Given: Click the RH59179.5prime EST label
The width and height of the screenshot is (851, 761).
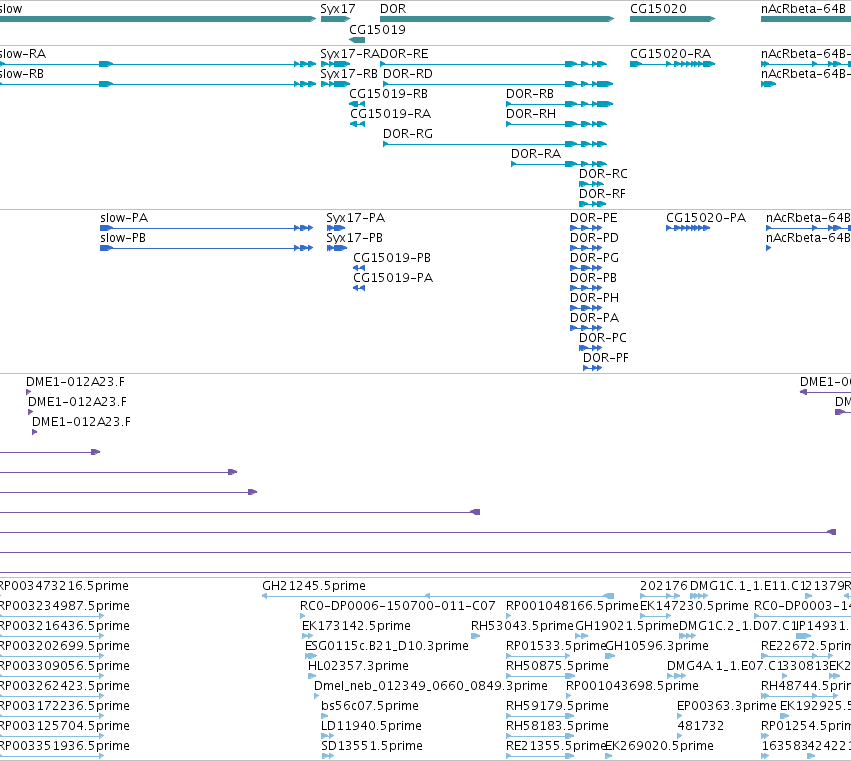Looking at the screenshot, I should tap(557, 706).
